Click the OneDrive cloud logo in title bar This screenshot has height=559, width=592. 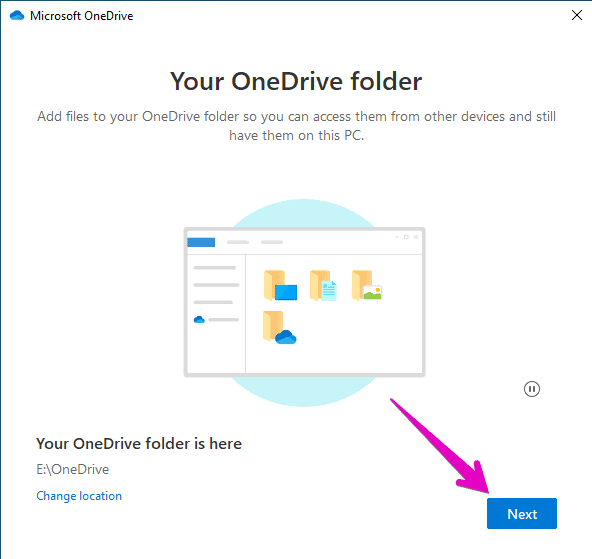17,15
